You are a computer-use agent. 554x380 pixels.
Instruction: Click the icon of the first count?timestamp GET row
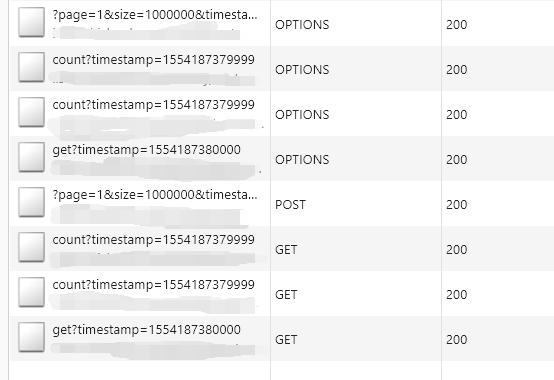tap(31, 247)
